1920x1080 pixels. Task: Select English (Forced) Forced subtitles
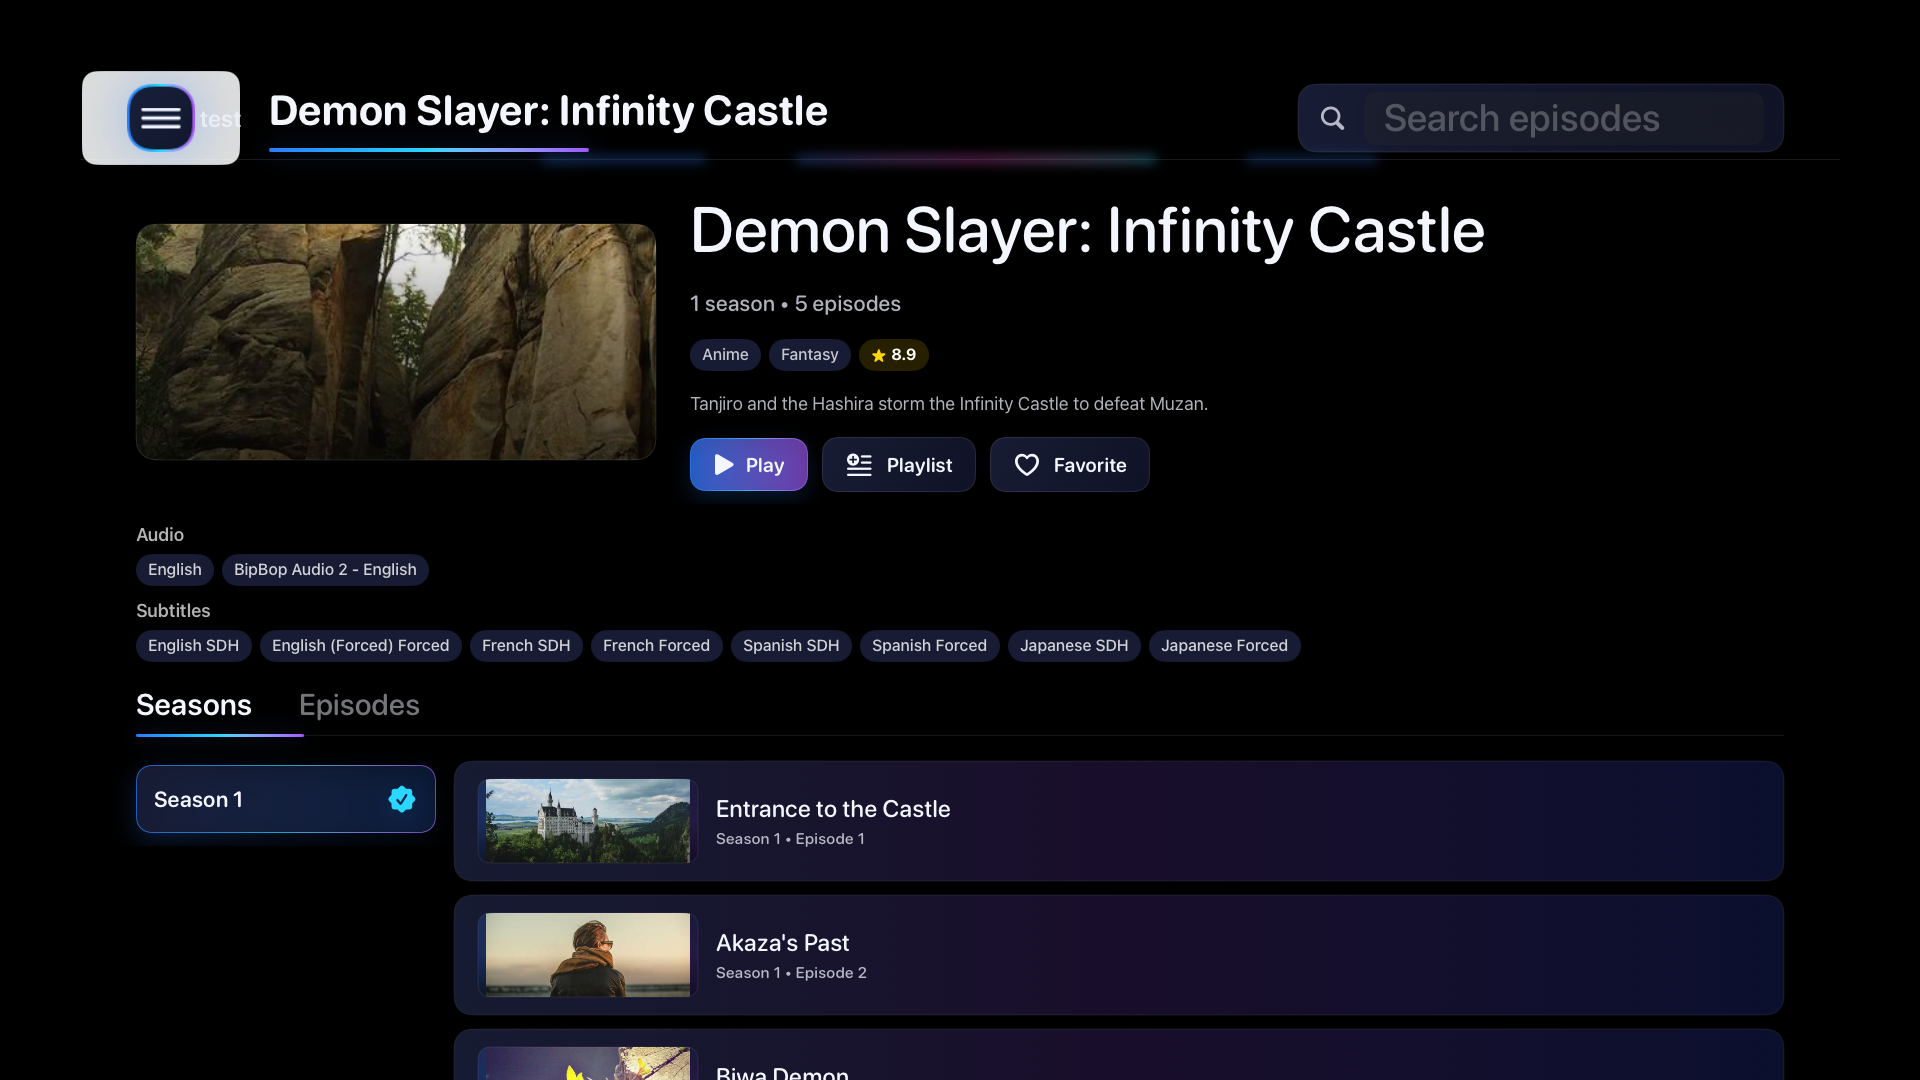360,646
